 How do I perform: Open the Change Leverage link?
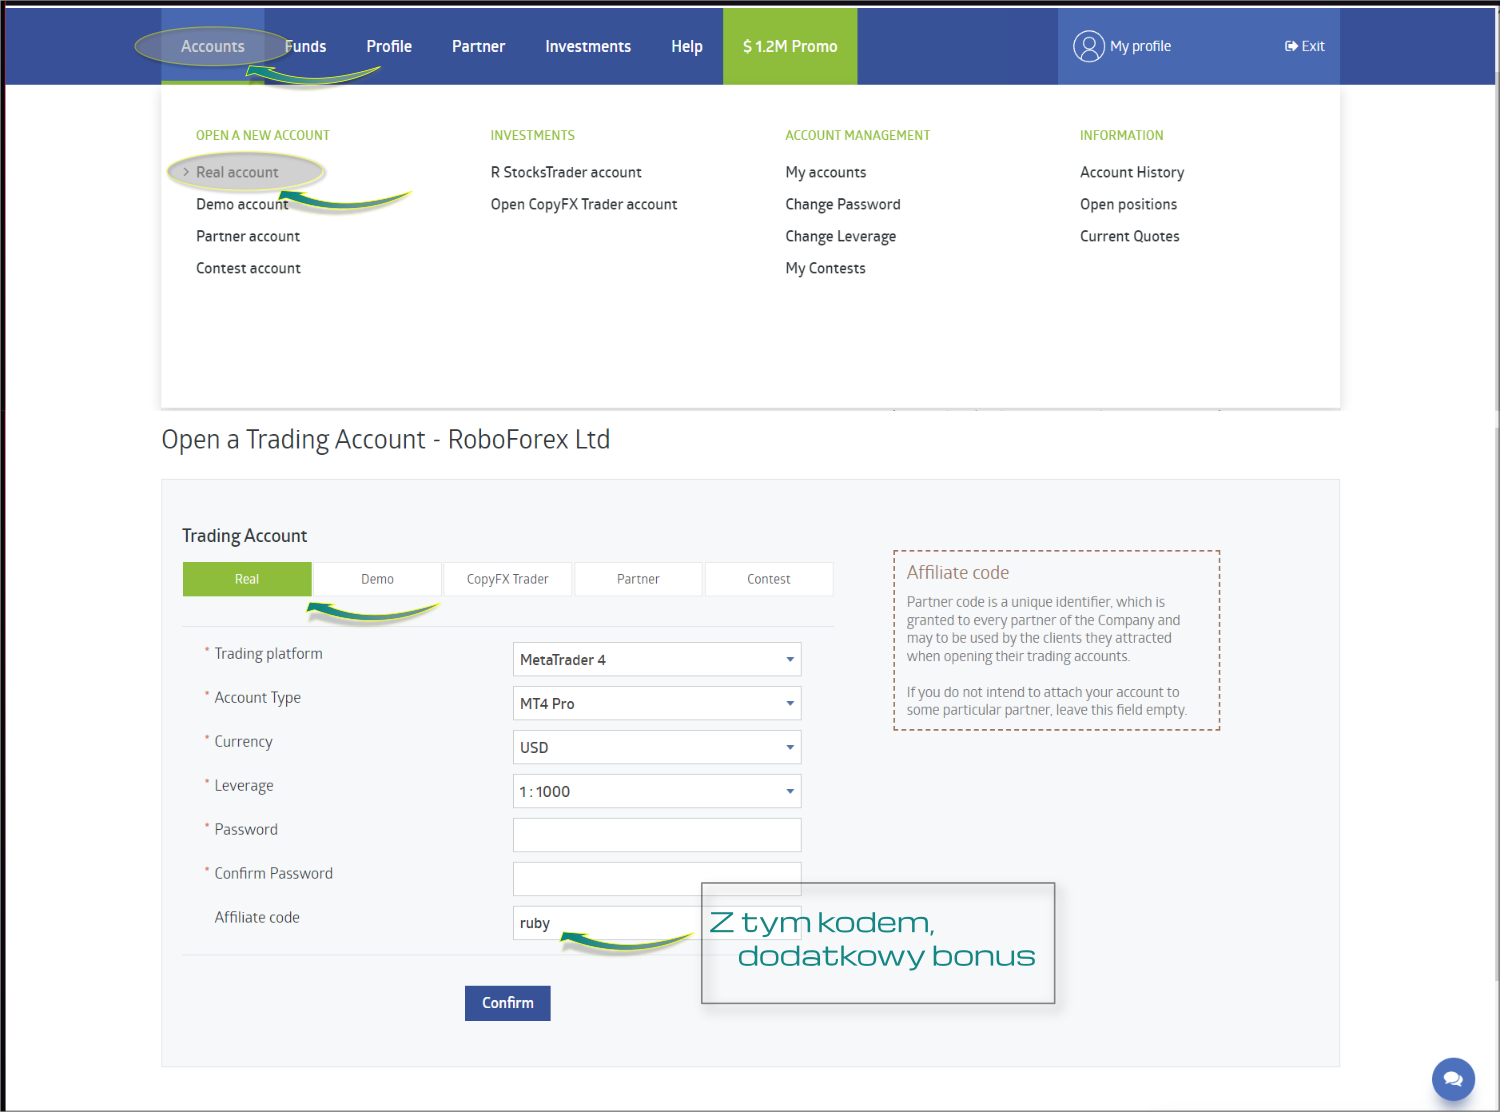(x=841, y=236)
